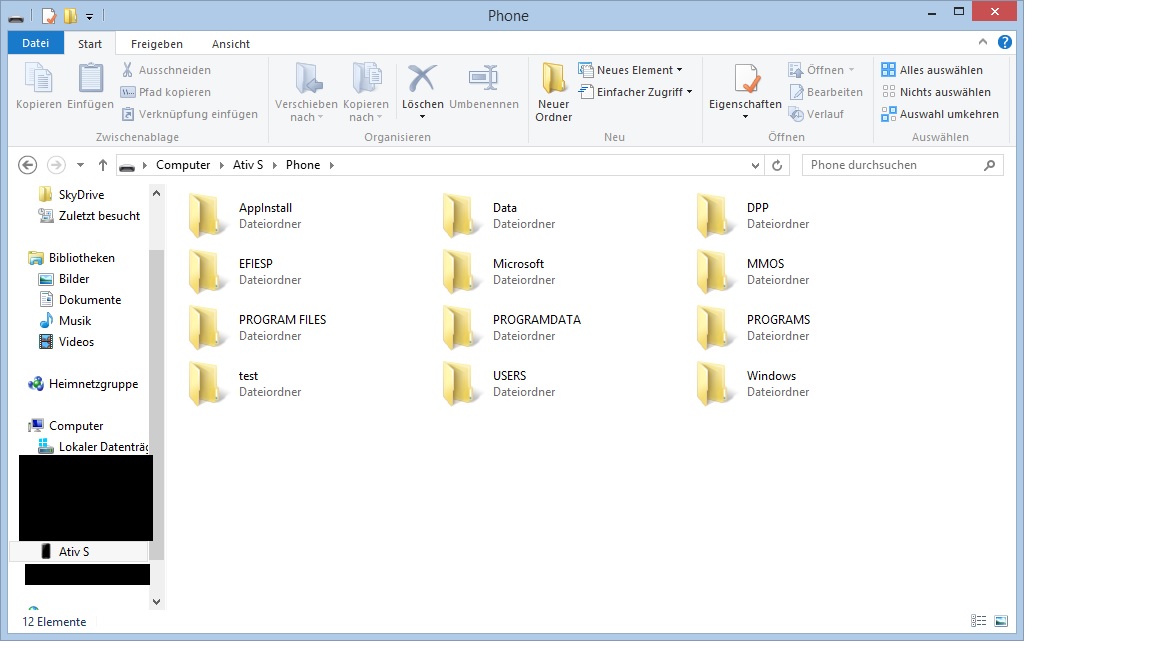Viewport: 1152px width, 648px height.
Task: Click sidebar scrollbar down arrow
Action: pyautogui.click(x=156, y=601)
